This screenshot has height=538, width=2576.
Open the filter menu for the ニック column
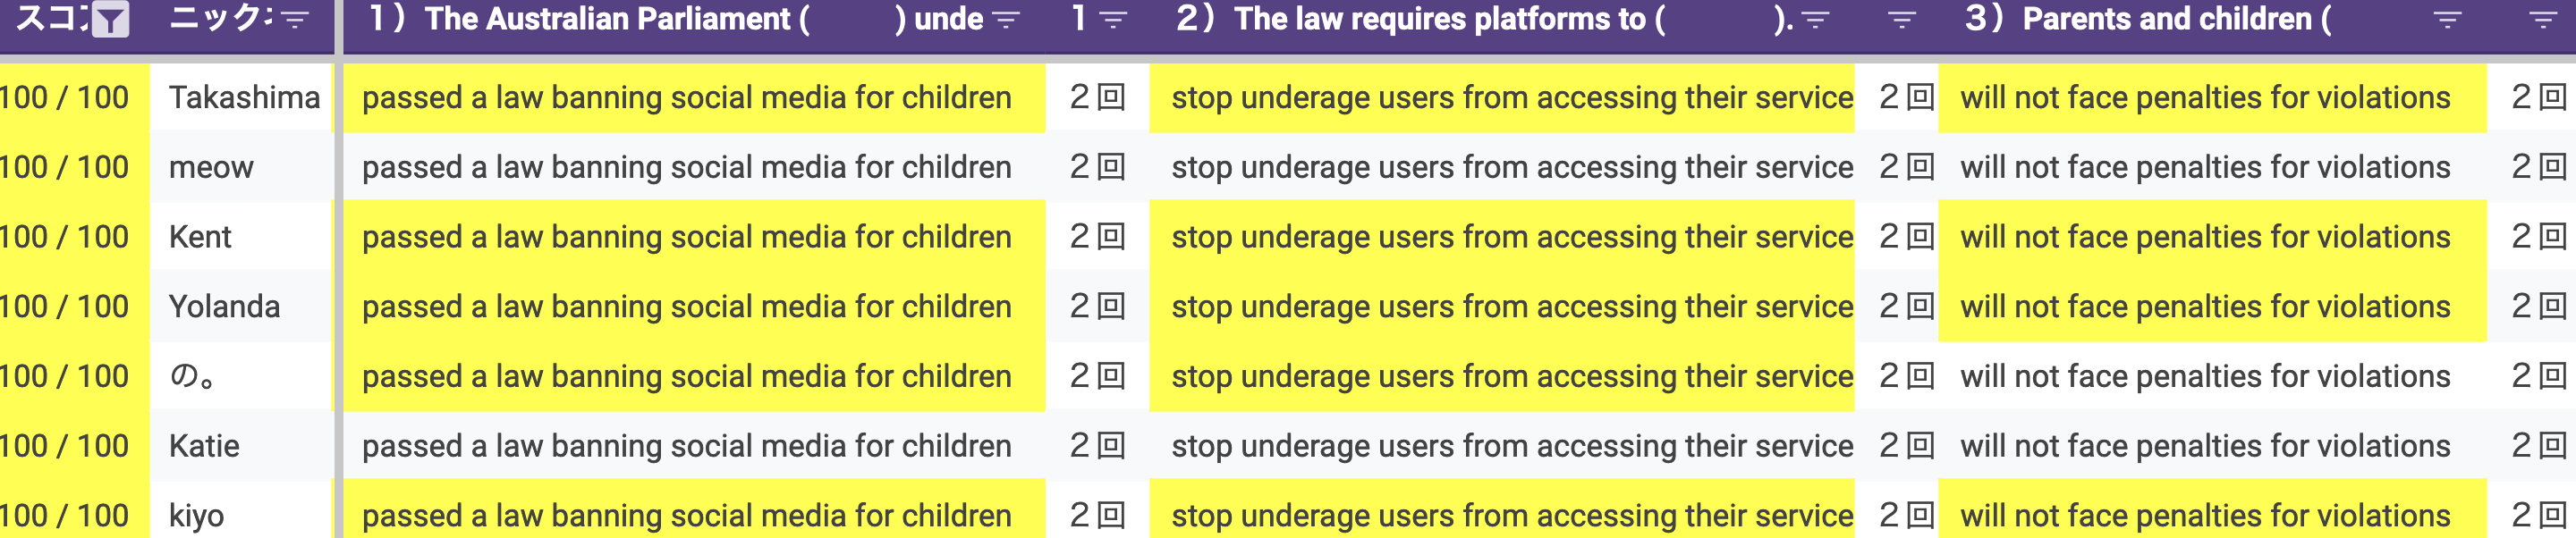294,20
